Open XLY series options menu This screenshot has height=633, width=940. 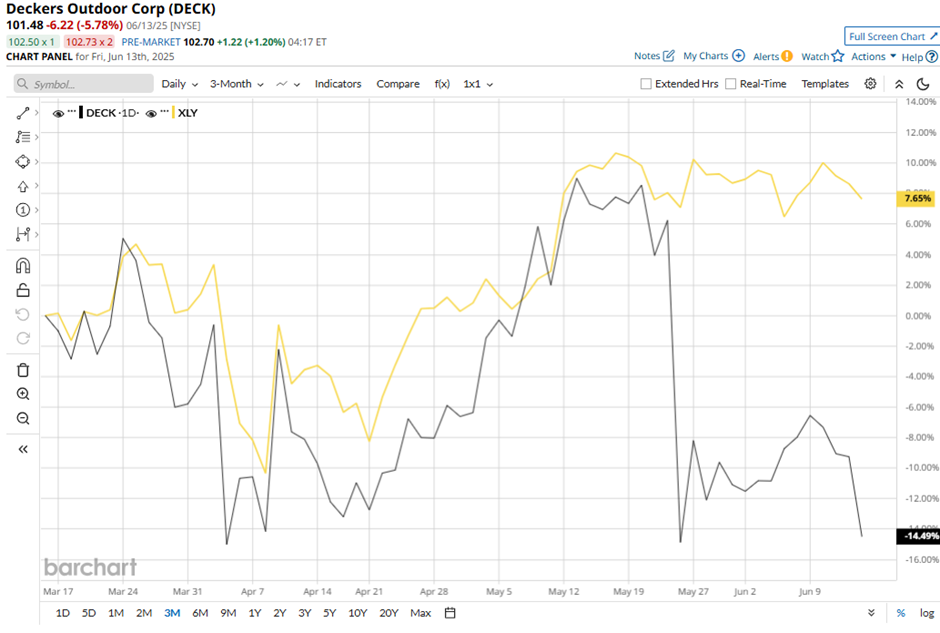[x=165, y=111]
